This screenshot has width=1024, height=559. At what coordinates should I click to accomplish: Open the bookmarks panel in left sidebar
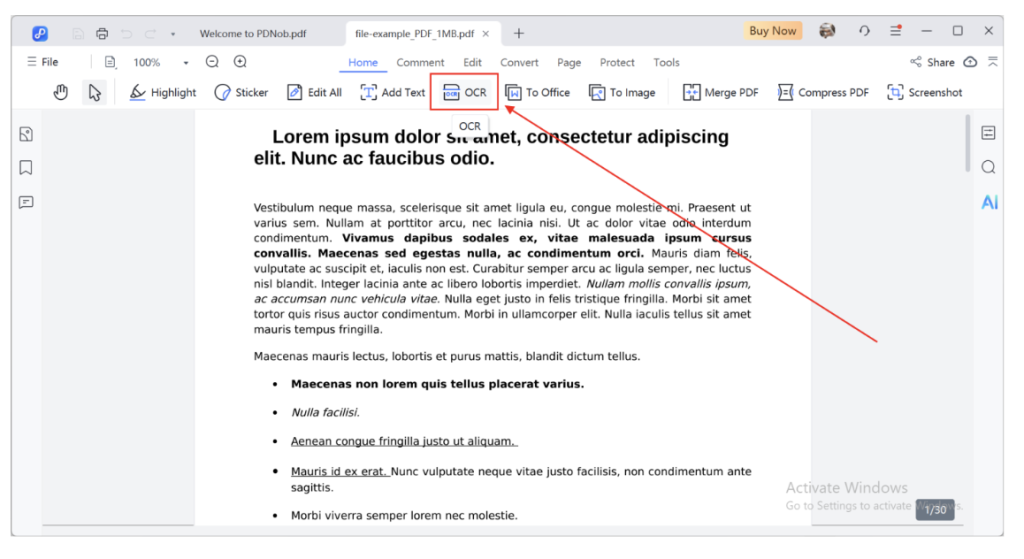(x=26, y=168)
